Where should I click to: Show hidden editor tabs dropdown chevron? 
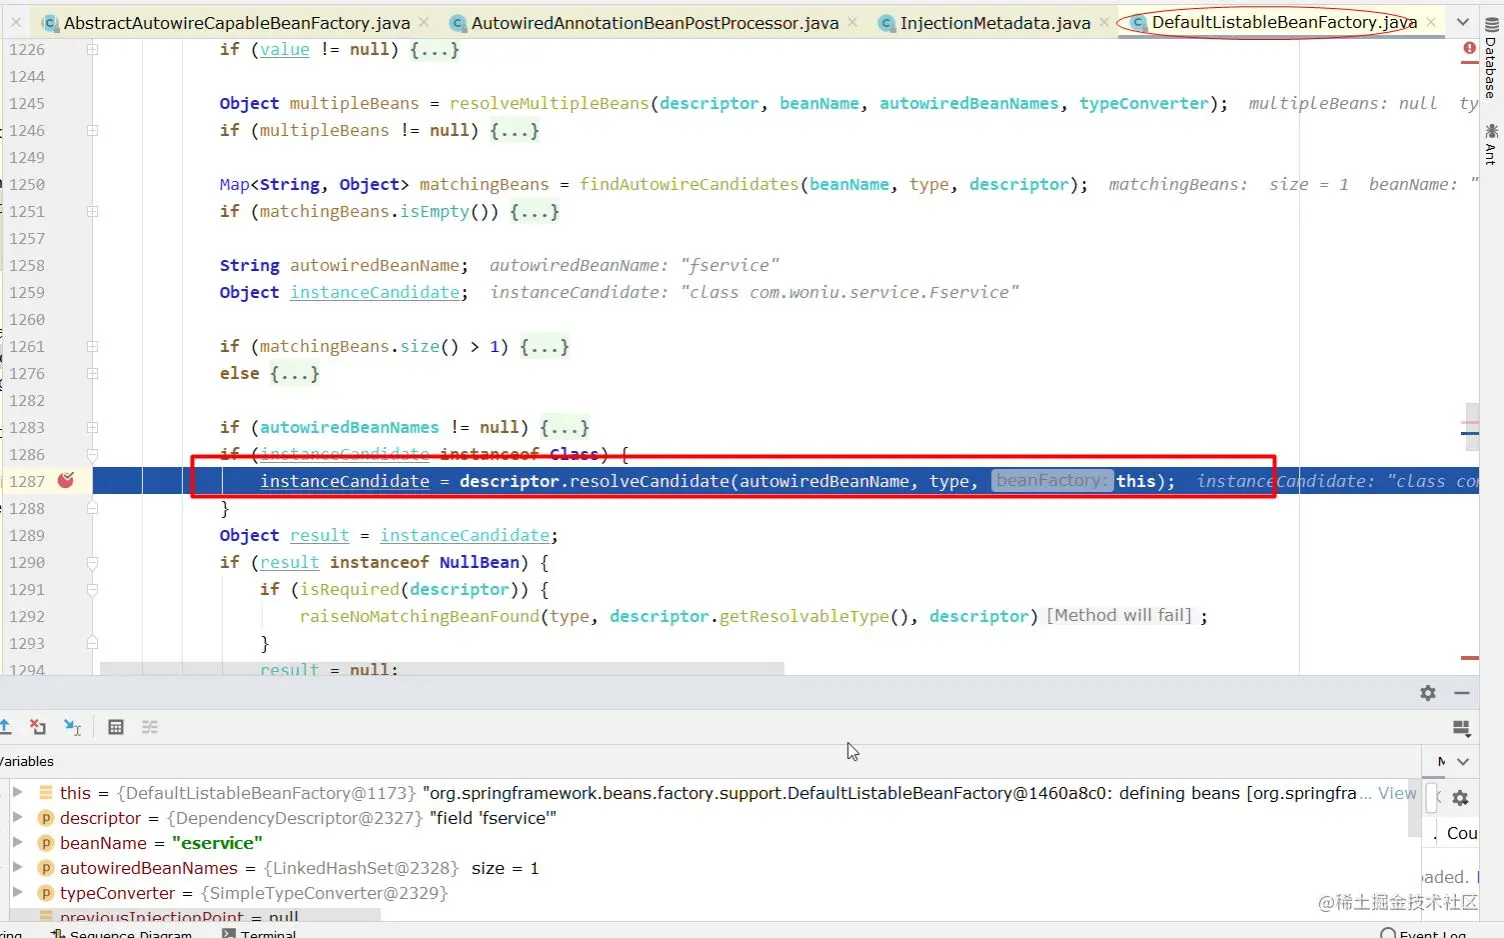[1462, 22]
